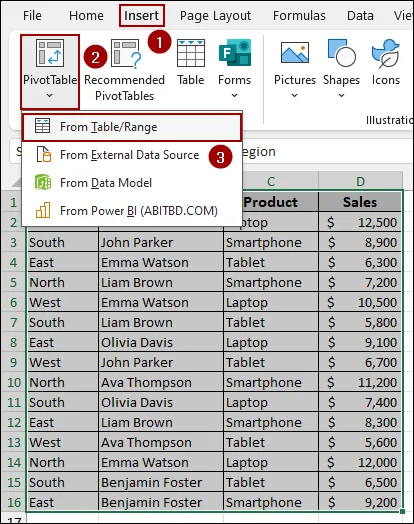Select row 10 header
The image size is (414, 524).
point(14,382)
